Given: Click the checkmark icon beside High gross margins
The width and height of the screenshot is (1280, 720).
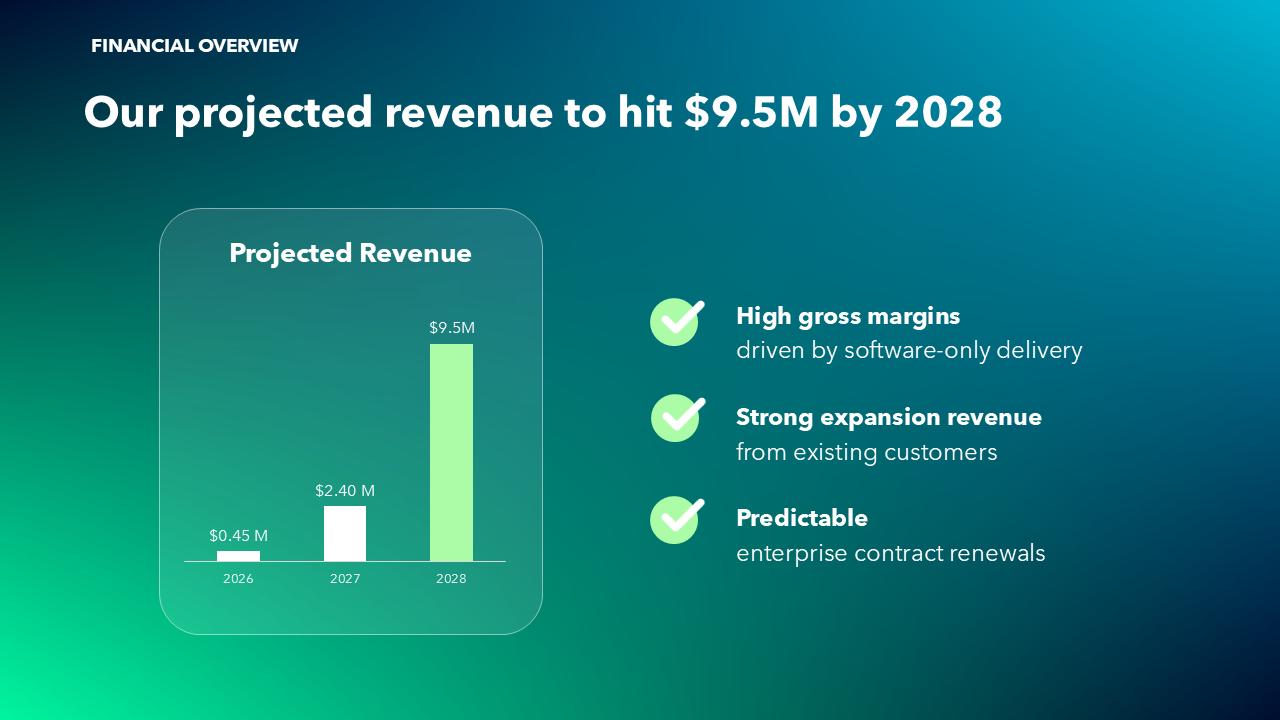Looking at the screenshot, I should tap(675, 322).
